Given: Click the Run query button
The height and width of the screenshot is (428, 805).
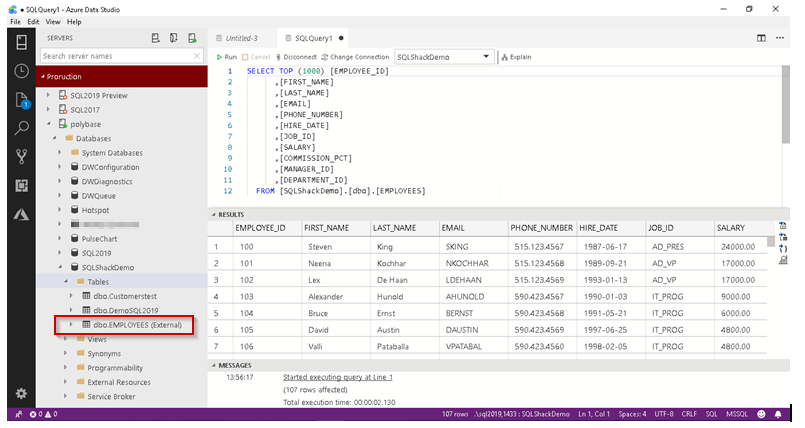Looking at the screenshot, I should [x=227, y=57].
